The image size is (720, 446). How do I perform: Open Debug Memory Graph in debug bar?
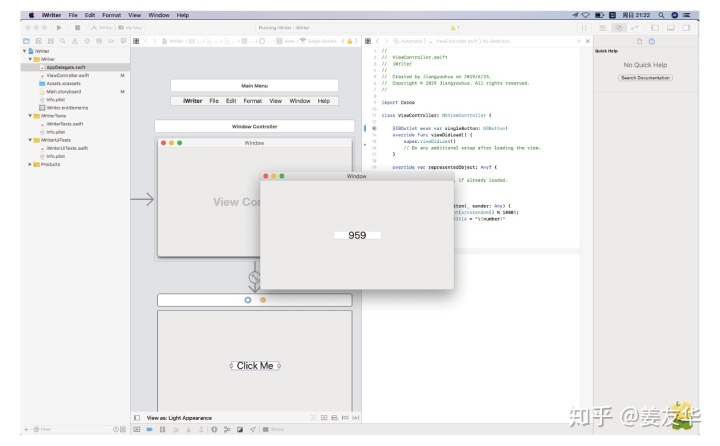tap(227, 429)
